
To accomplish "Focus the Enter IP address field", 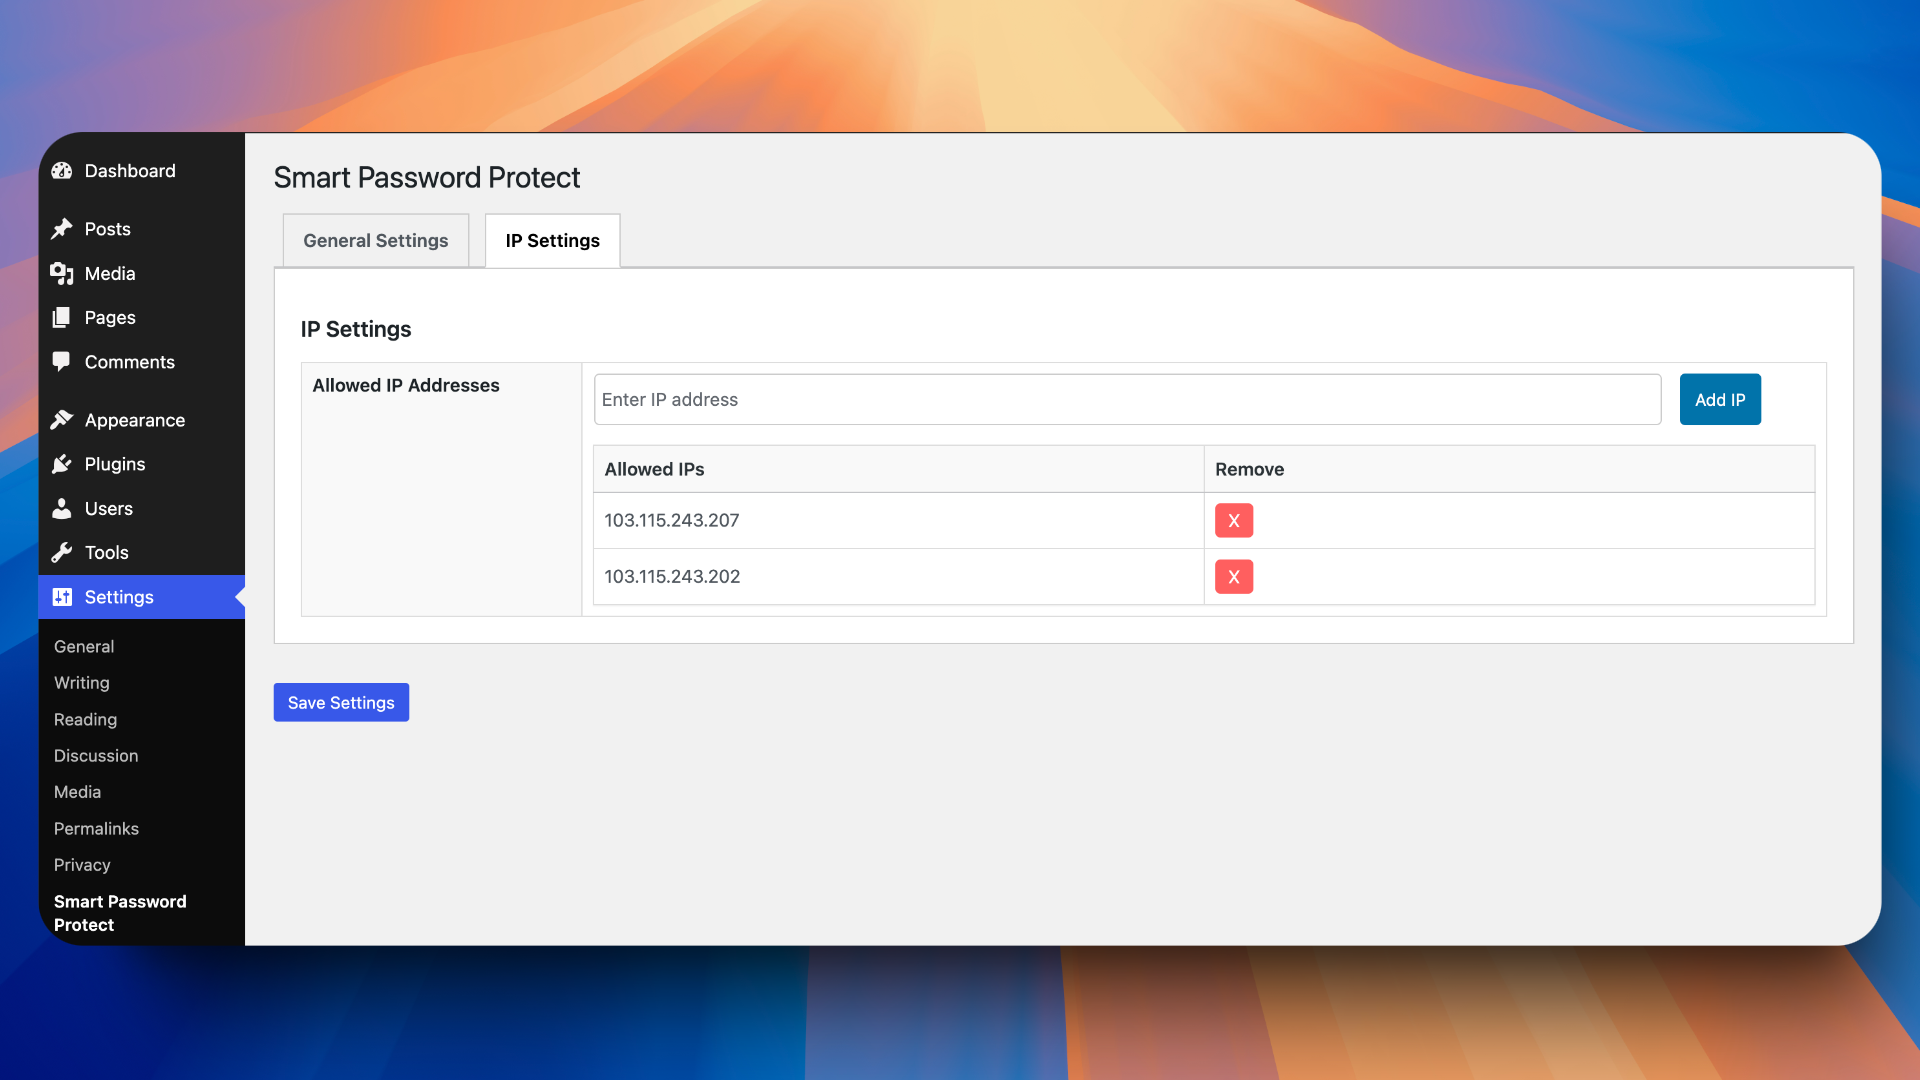I will pyautogui.click(x=1127, y=399).
